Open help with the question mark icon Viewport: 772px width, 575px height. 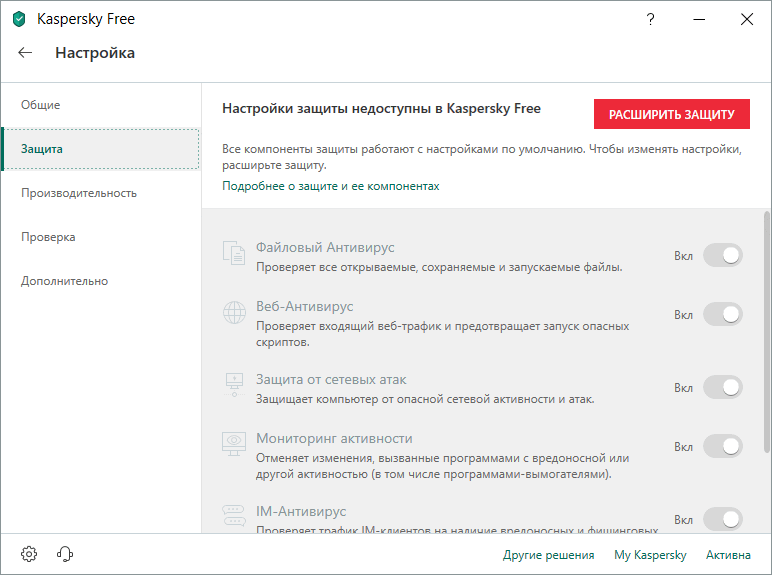tap(650, 19)
